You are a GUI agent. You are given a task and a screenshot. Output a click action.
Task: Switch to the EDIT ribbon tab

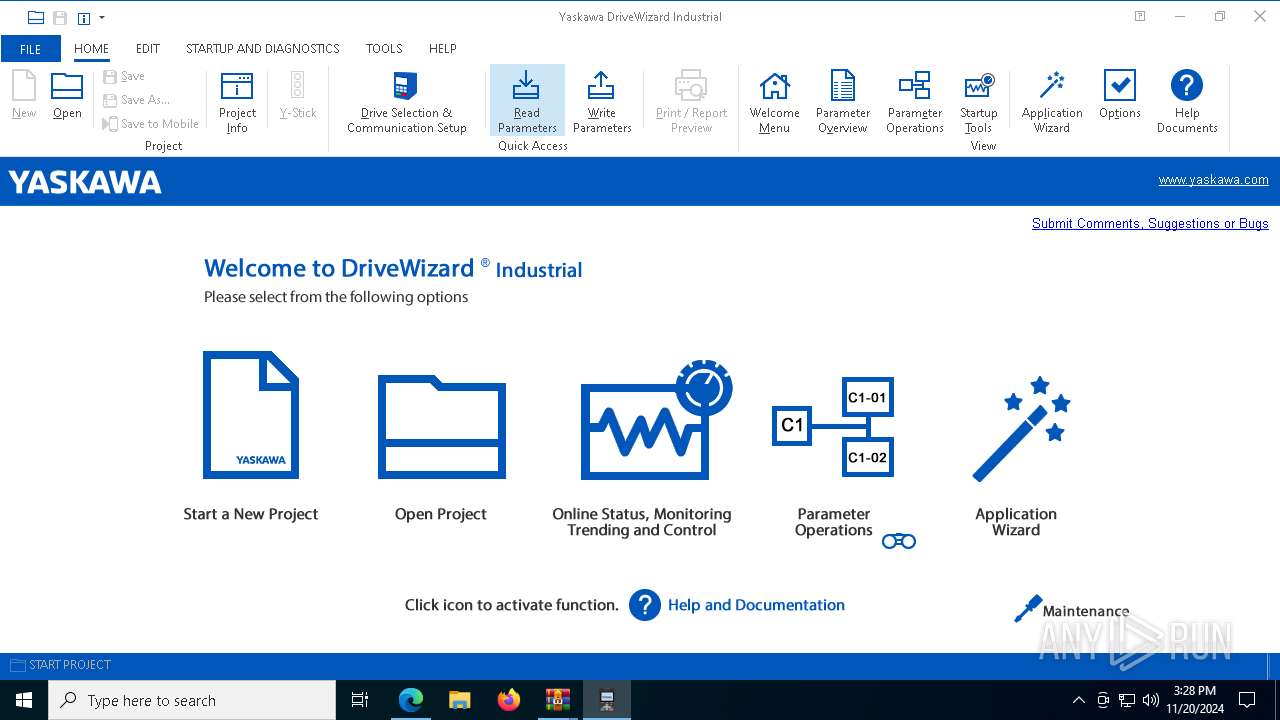(x=148, y=48)
